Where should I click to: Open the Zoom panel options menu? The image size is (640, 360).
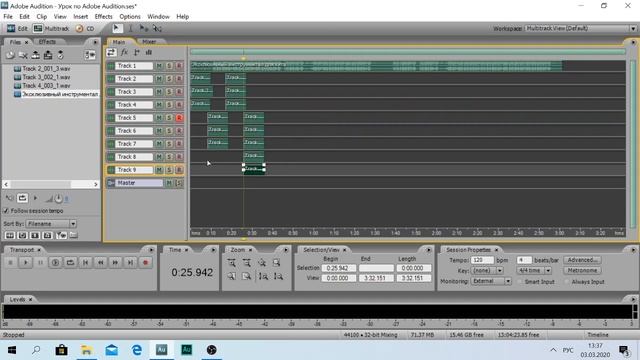click(286, 250)
